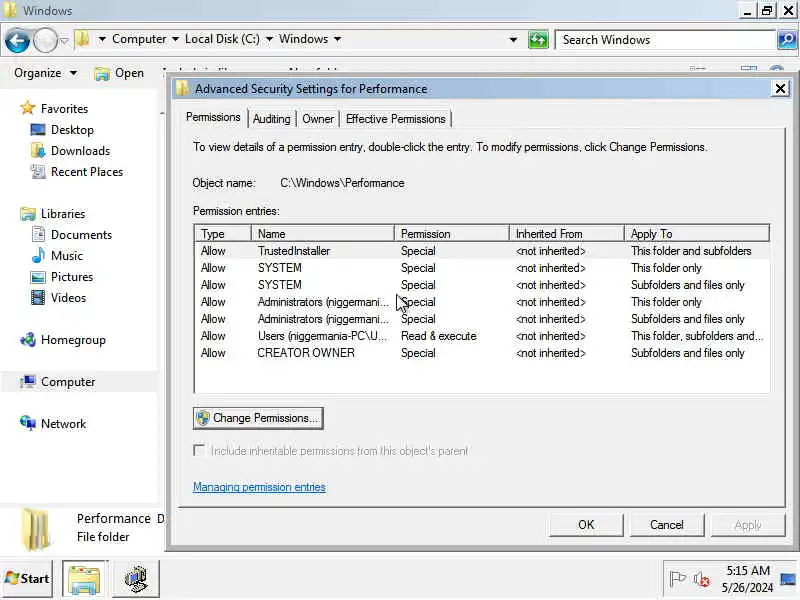Click the Search Windows input field
800x600 pixels.
tap(665, 40)
